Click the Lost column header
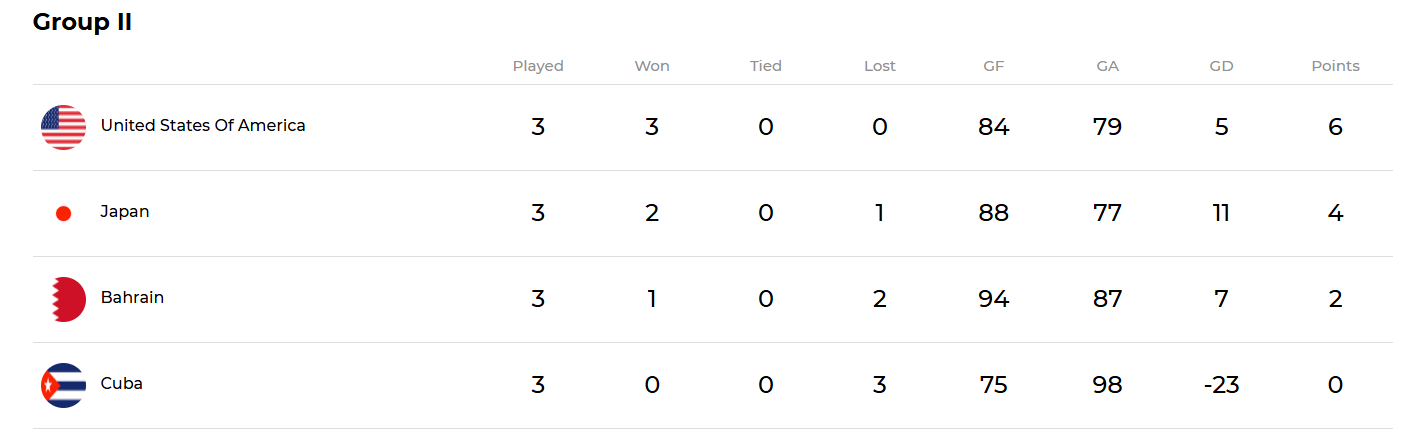Screen dimensions: 1406x433 [880, 66]
